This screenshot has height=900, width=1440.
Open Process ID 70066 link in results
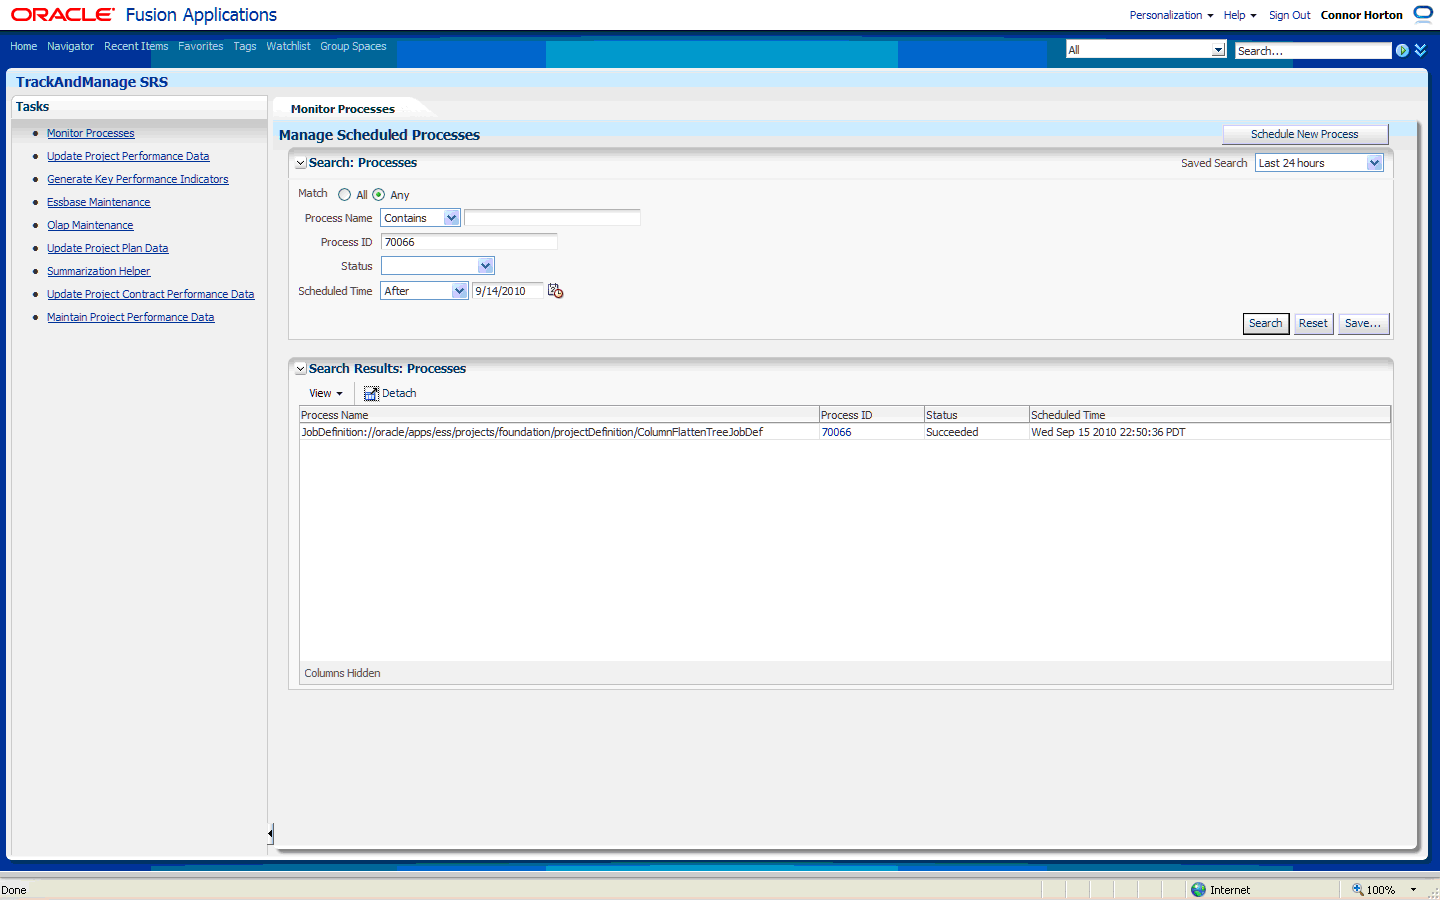836,431
